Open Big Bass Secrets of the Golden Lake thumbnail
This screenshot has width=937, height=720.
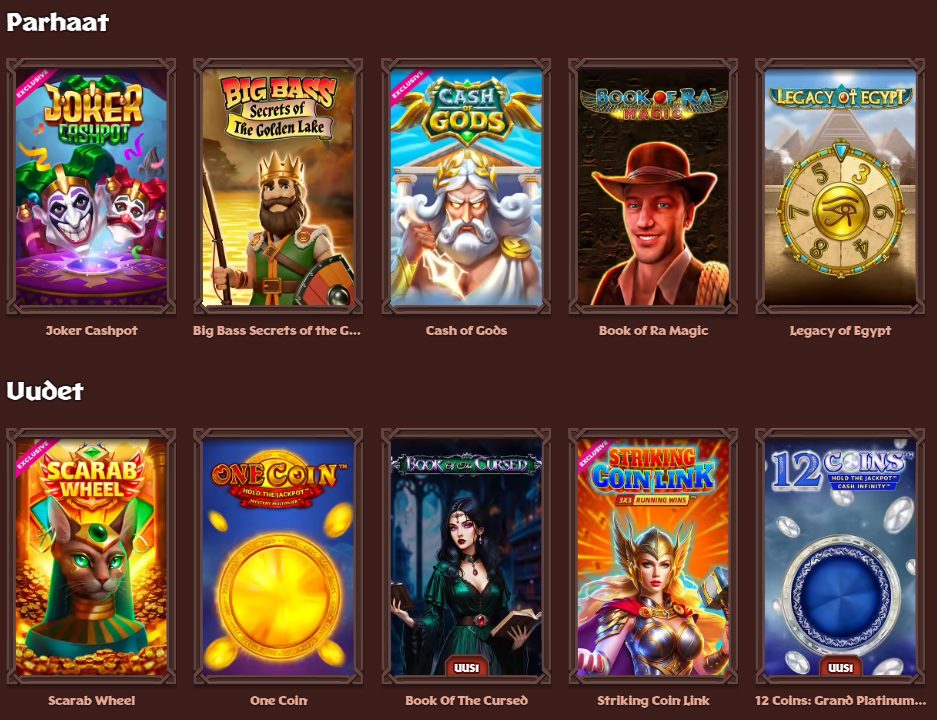[278, 186]
